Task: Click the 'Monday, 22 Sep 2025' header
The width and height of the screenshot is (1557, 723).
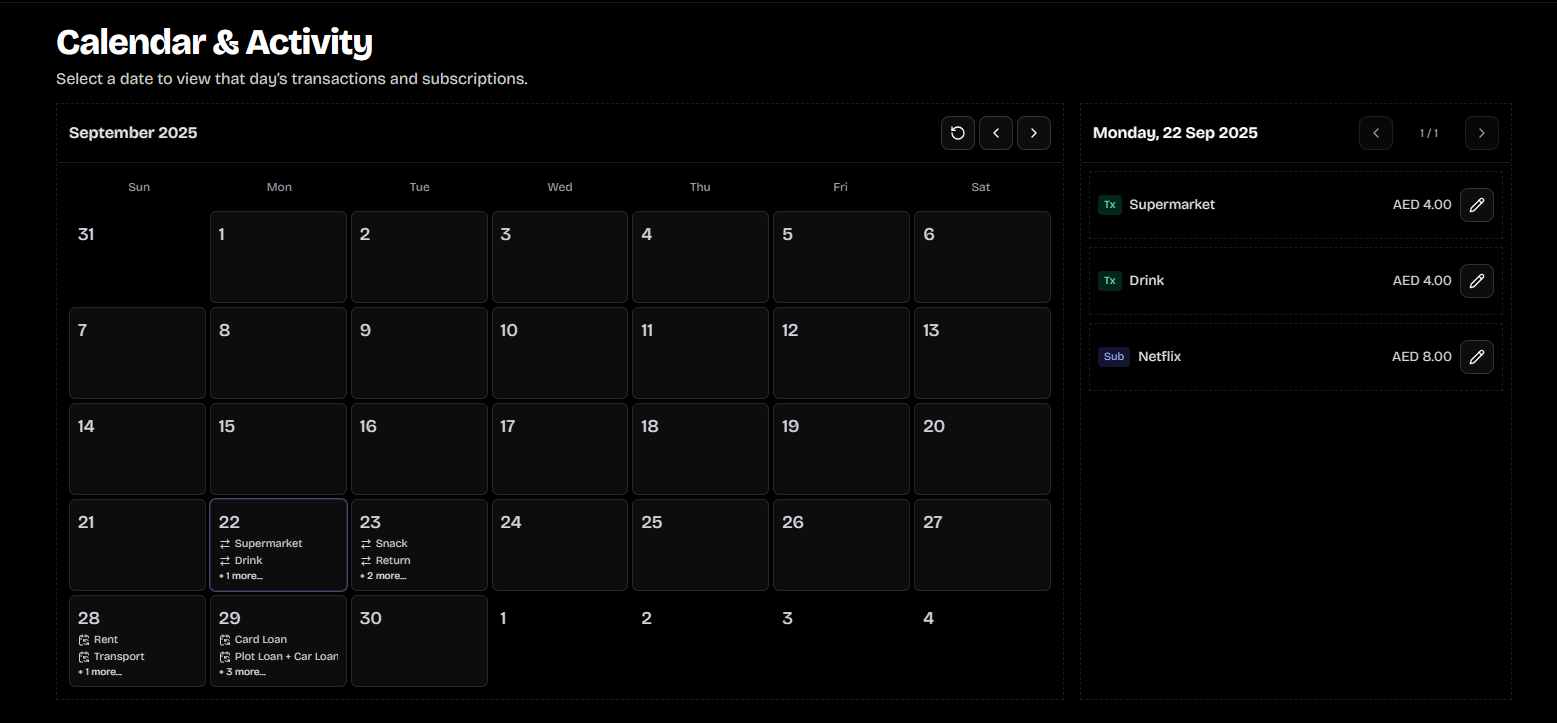Action: click(1175, 132)
